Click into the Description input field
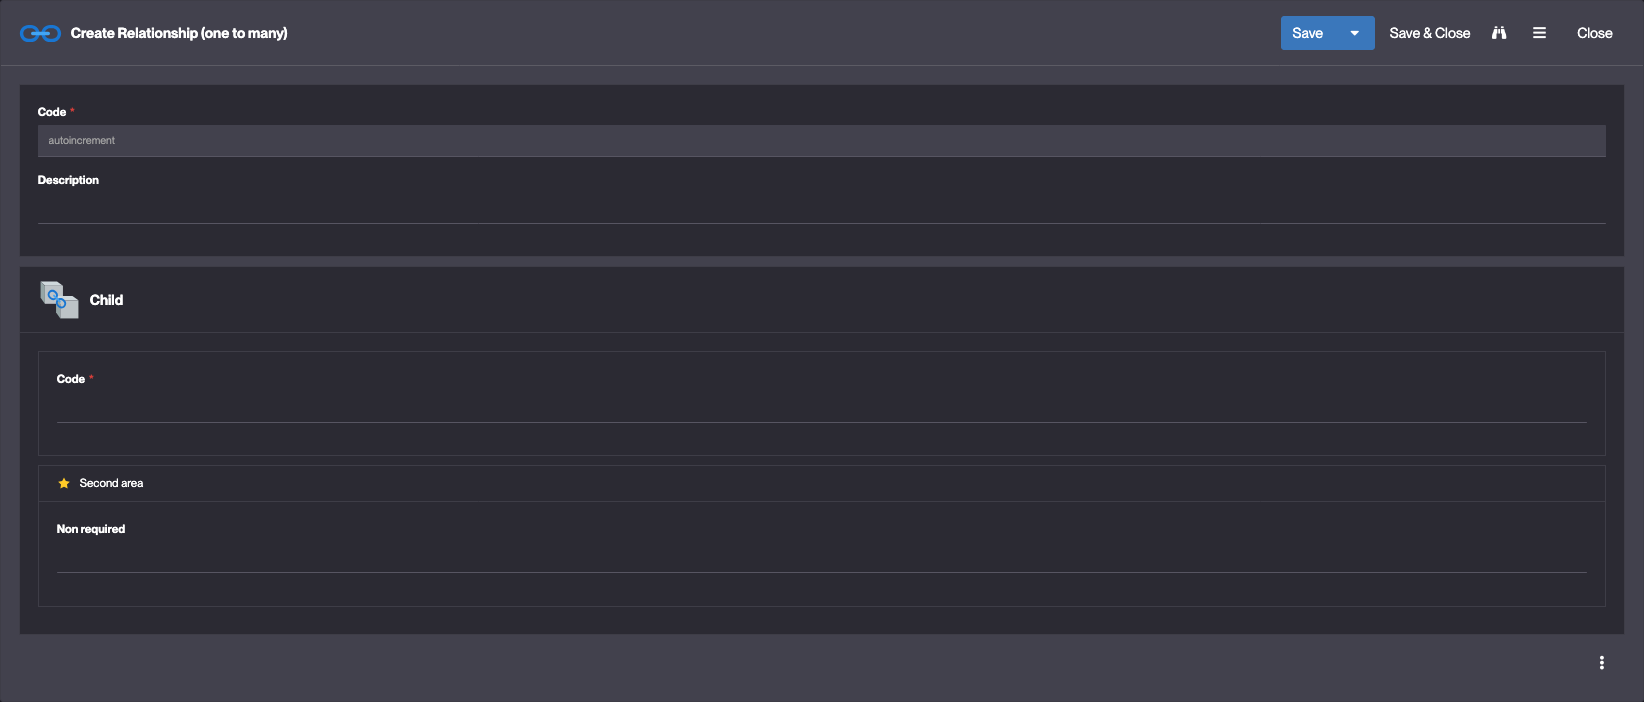This screenshot has width=1644, height=702. (821, 208)
